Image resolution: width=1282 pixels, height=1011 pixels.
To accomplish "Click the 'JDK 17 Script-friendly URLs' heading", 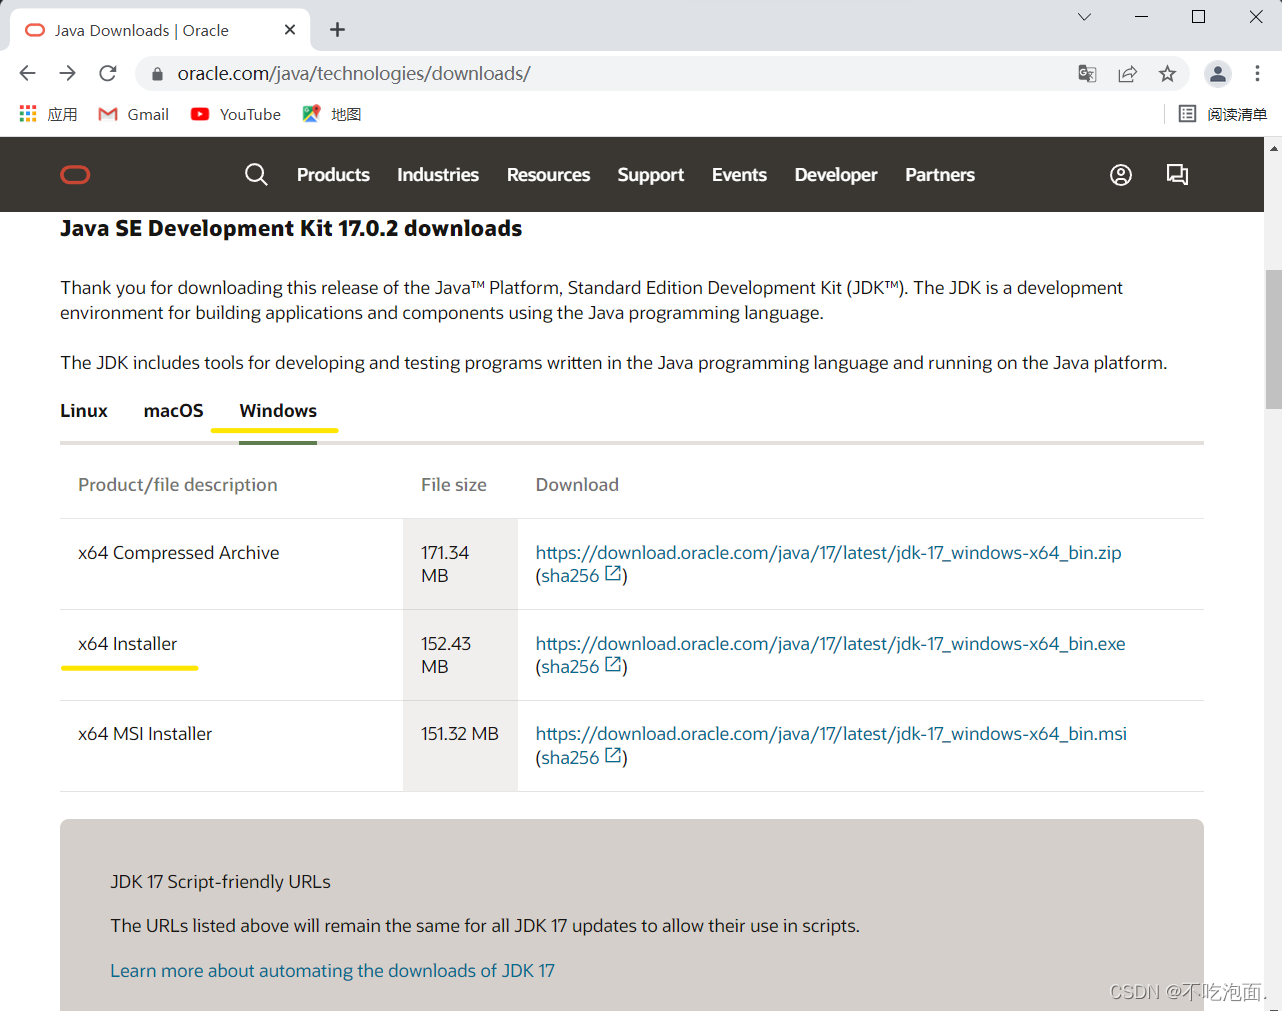I will (220, 882).
